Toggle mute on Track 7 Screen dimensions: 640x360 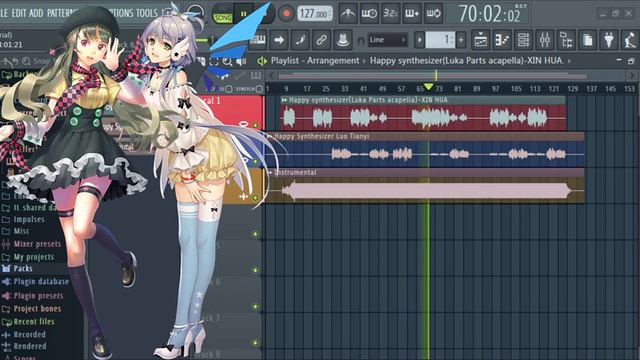255,343
